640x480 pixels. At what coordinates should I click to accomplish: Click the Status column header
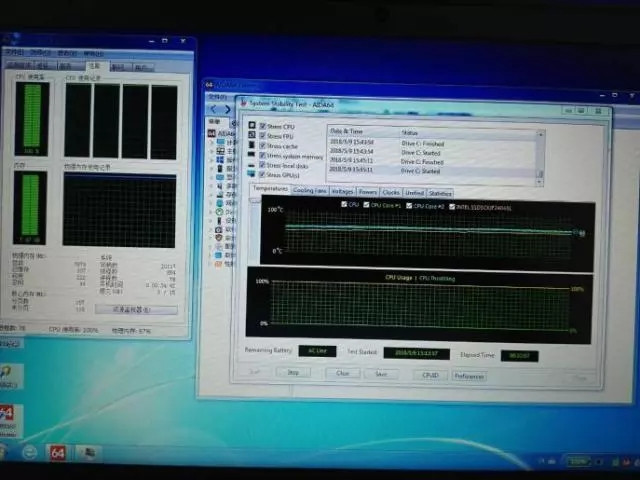click(x=409, y=133)
